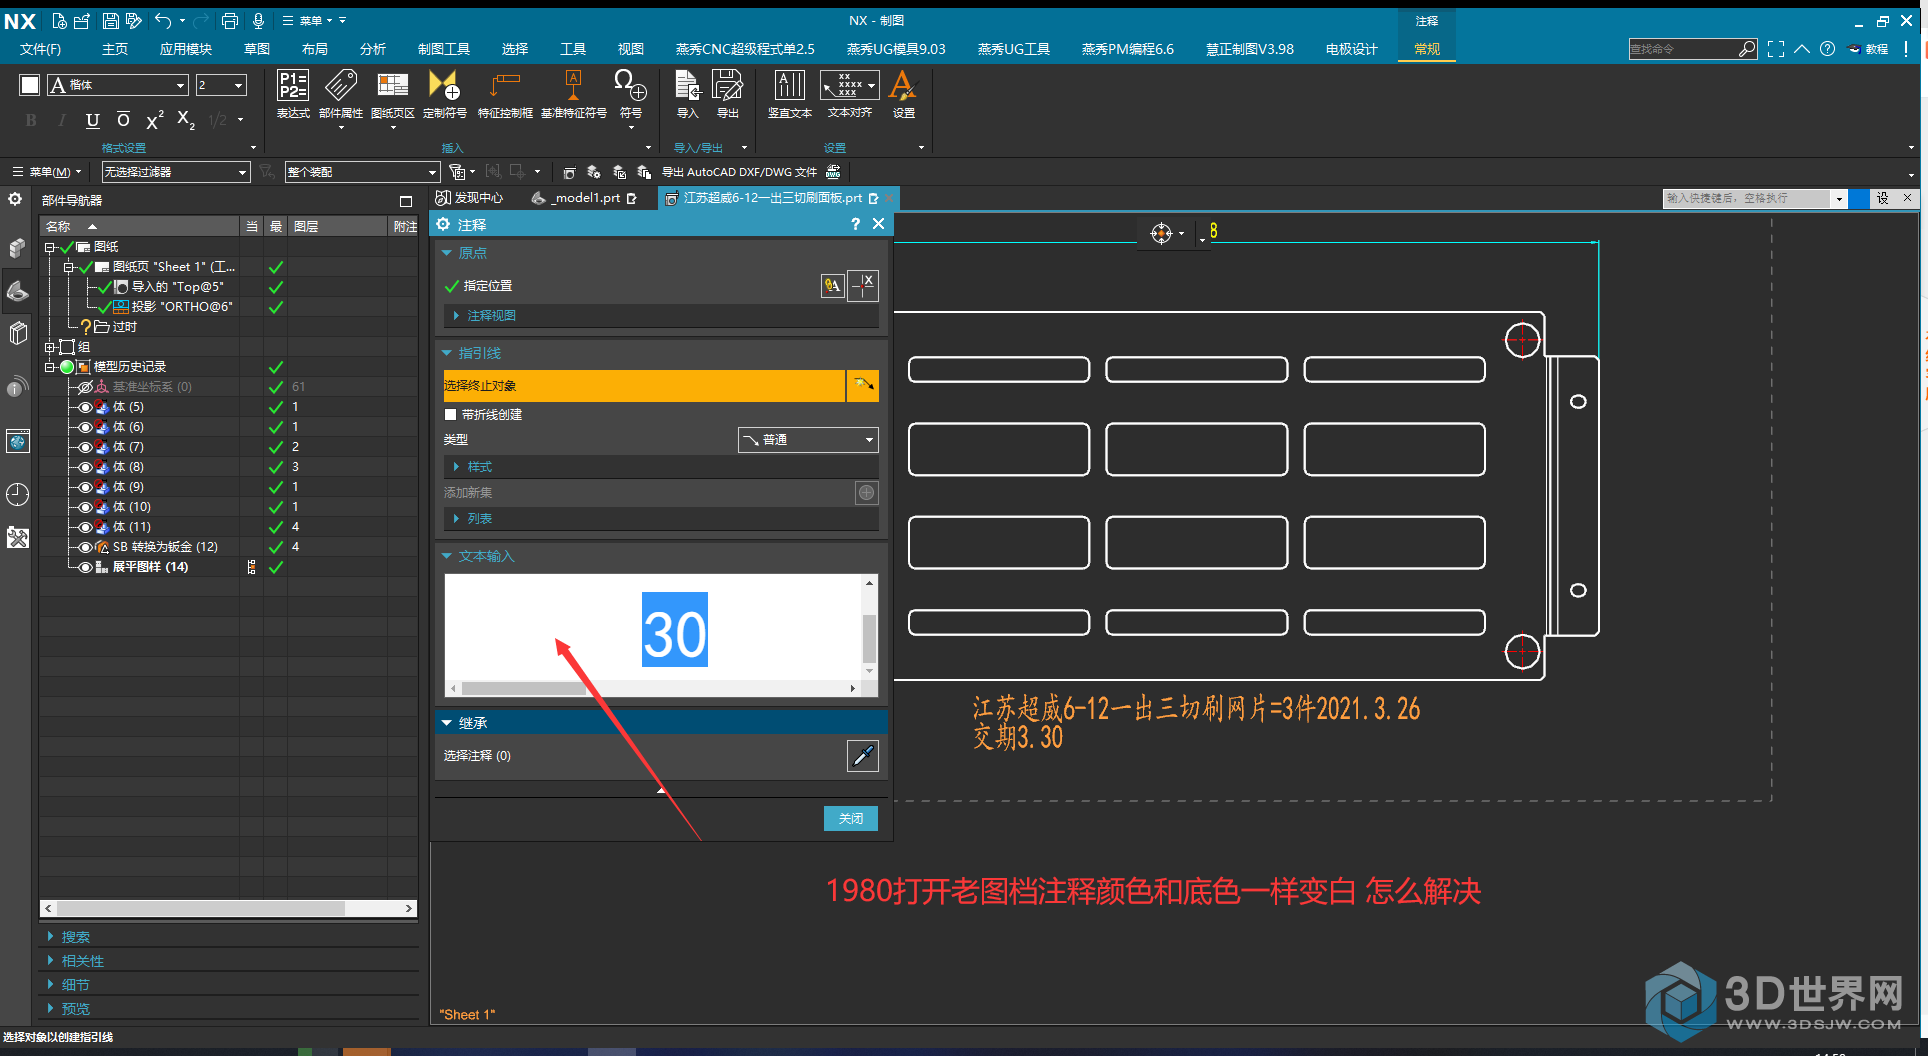This screenshot has width=1928, height=1056.
Task: Click the 查找命令 search field
Action: 1683,49
